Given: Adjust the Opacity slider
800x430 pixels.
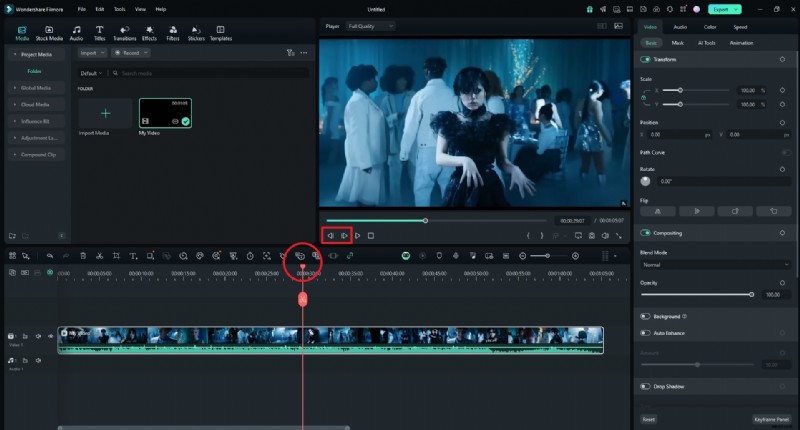Looking at the screenshot, I should 696,294.
